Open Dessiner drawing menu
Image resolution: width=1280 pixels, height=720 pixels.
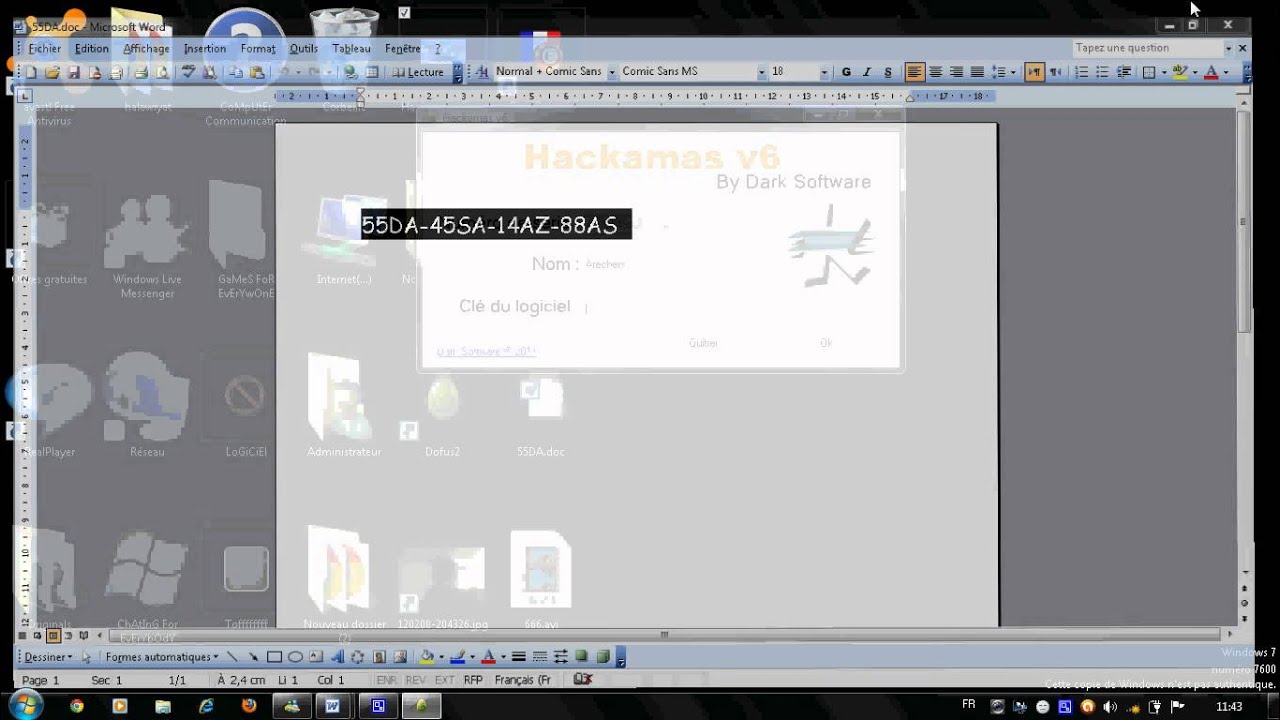click(x=48, y=657)
